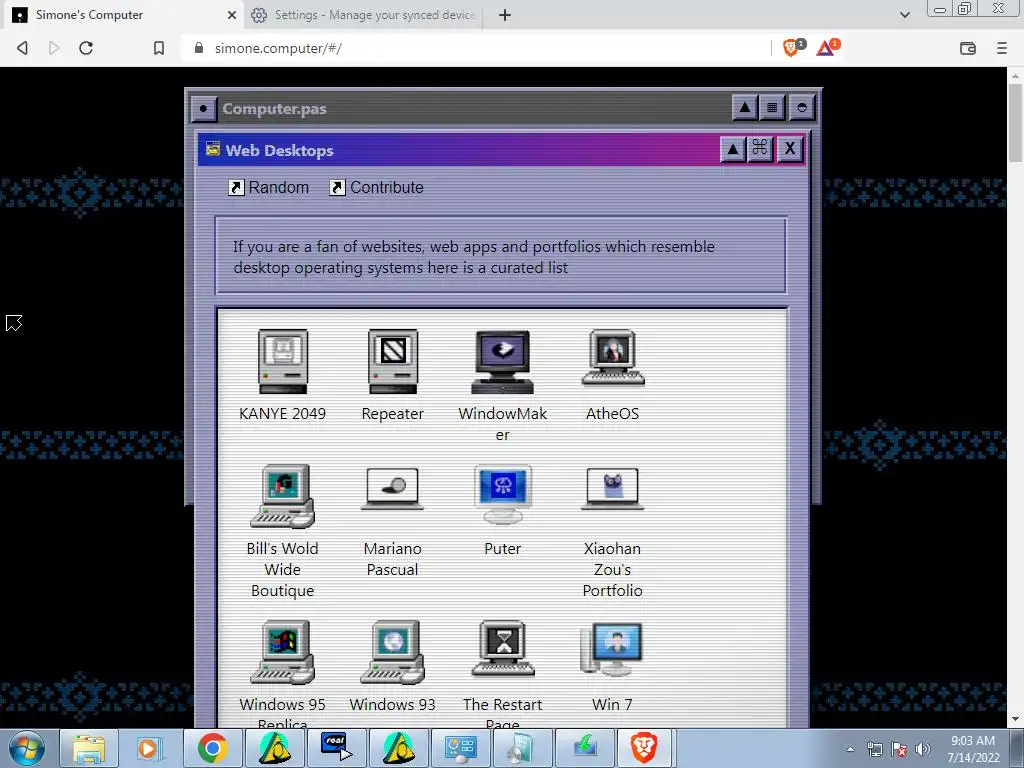The width and height of the screenshot is (1024, 768).
Task: Click the scrollbar down arrow
Action: tap(1016, 719)
